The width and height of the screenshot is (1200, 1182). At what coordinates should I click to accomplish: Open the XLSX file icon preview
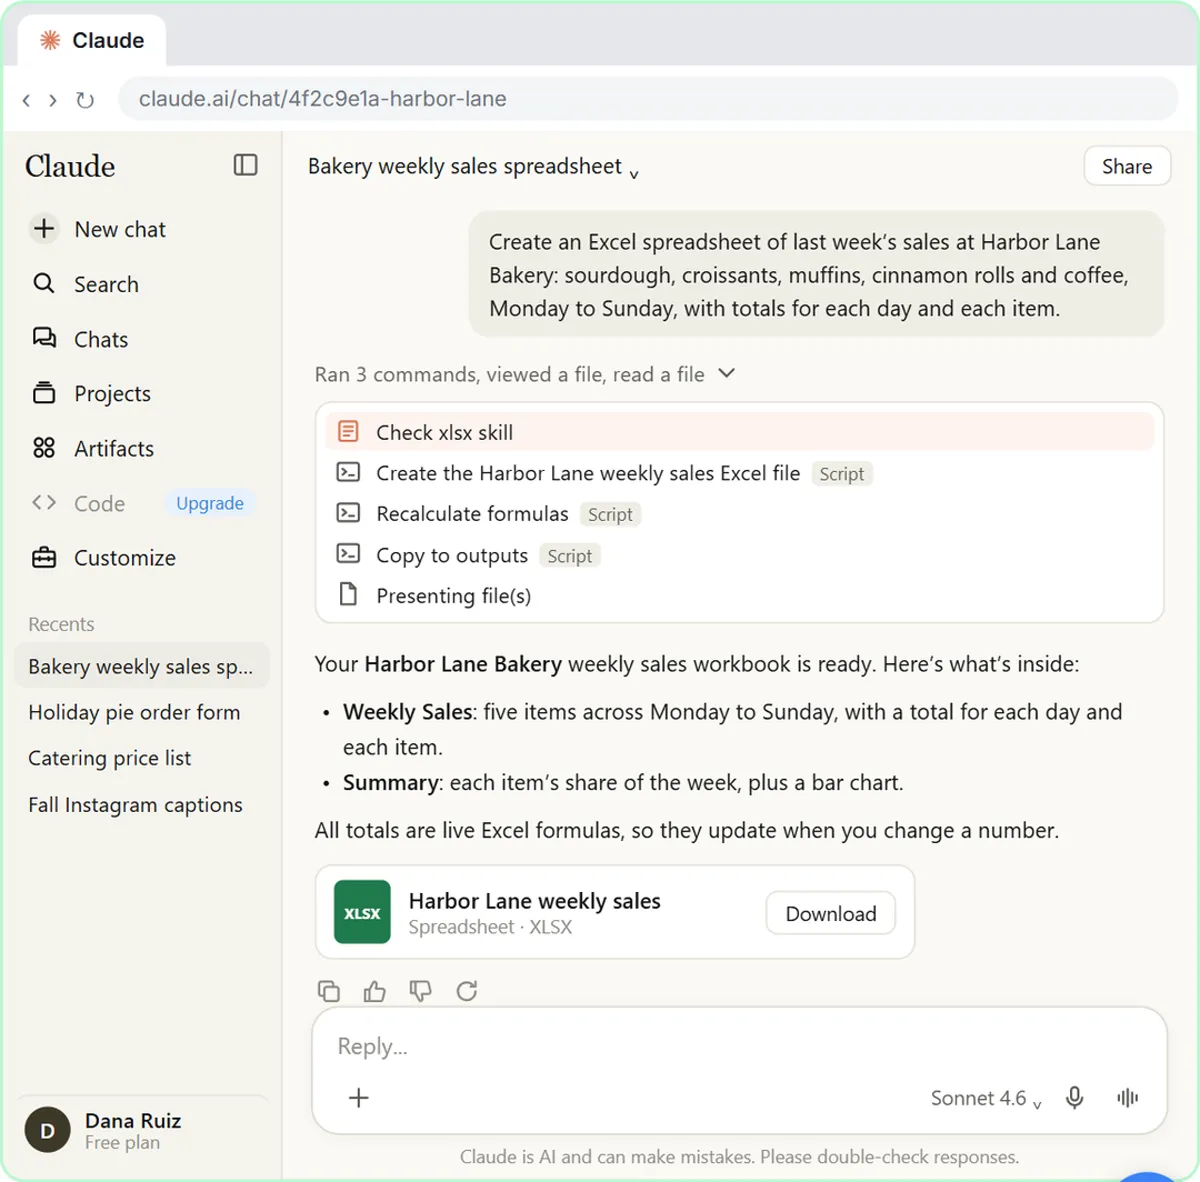click(362, 912)
